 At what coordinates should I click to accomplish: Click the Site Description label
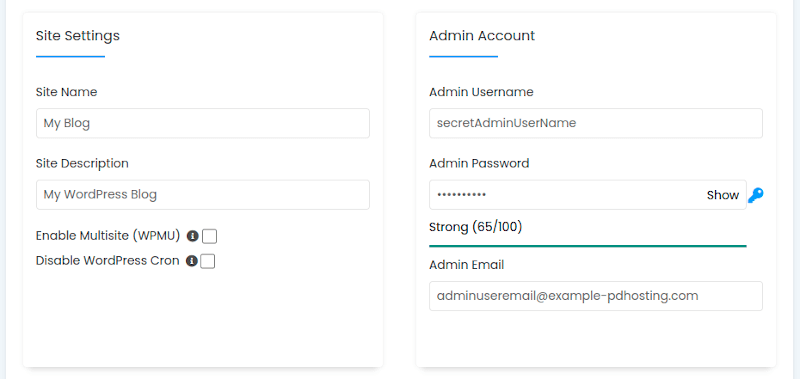click(82, 163)
